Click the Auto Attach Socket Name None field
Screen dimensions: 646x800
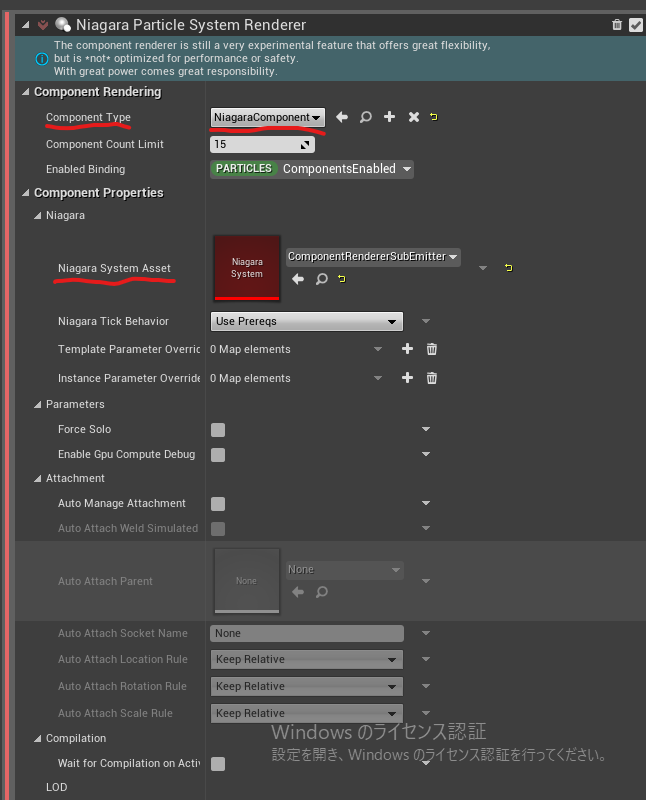pos(307,634)
